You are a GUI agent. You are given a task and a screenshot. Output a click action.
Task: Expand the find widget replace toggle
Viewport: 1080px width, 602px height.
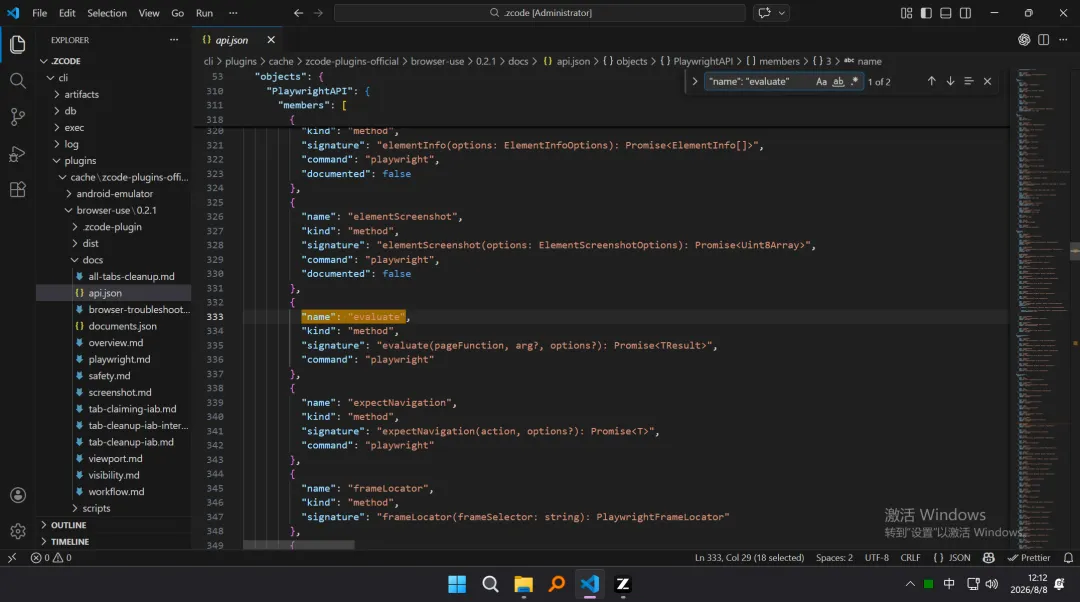coord(694,81)
